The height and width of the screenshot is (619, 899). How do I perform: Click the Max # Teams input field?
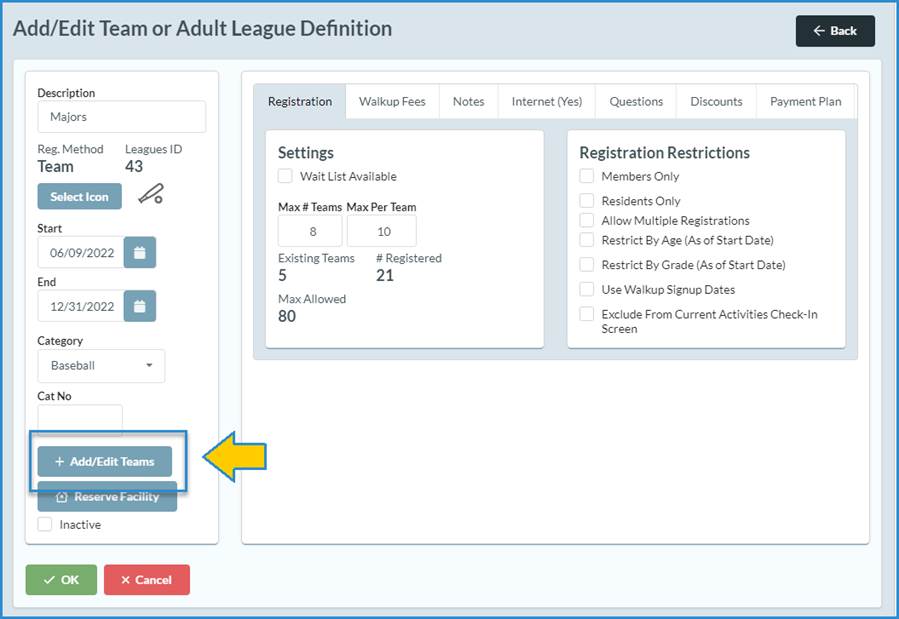coord(310,231)
